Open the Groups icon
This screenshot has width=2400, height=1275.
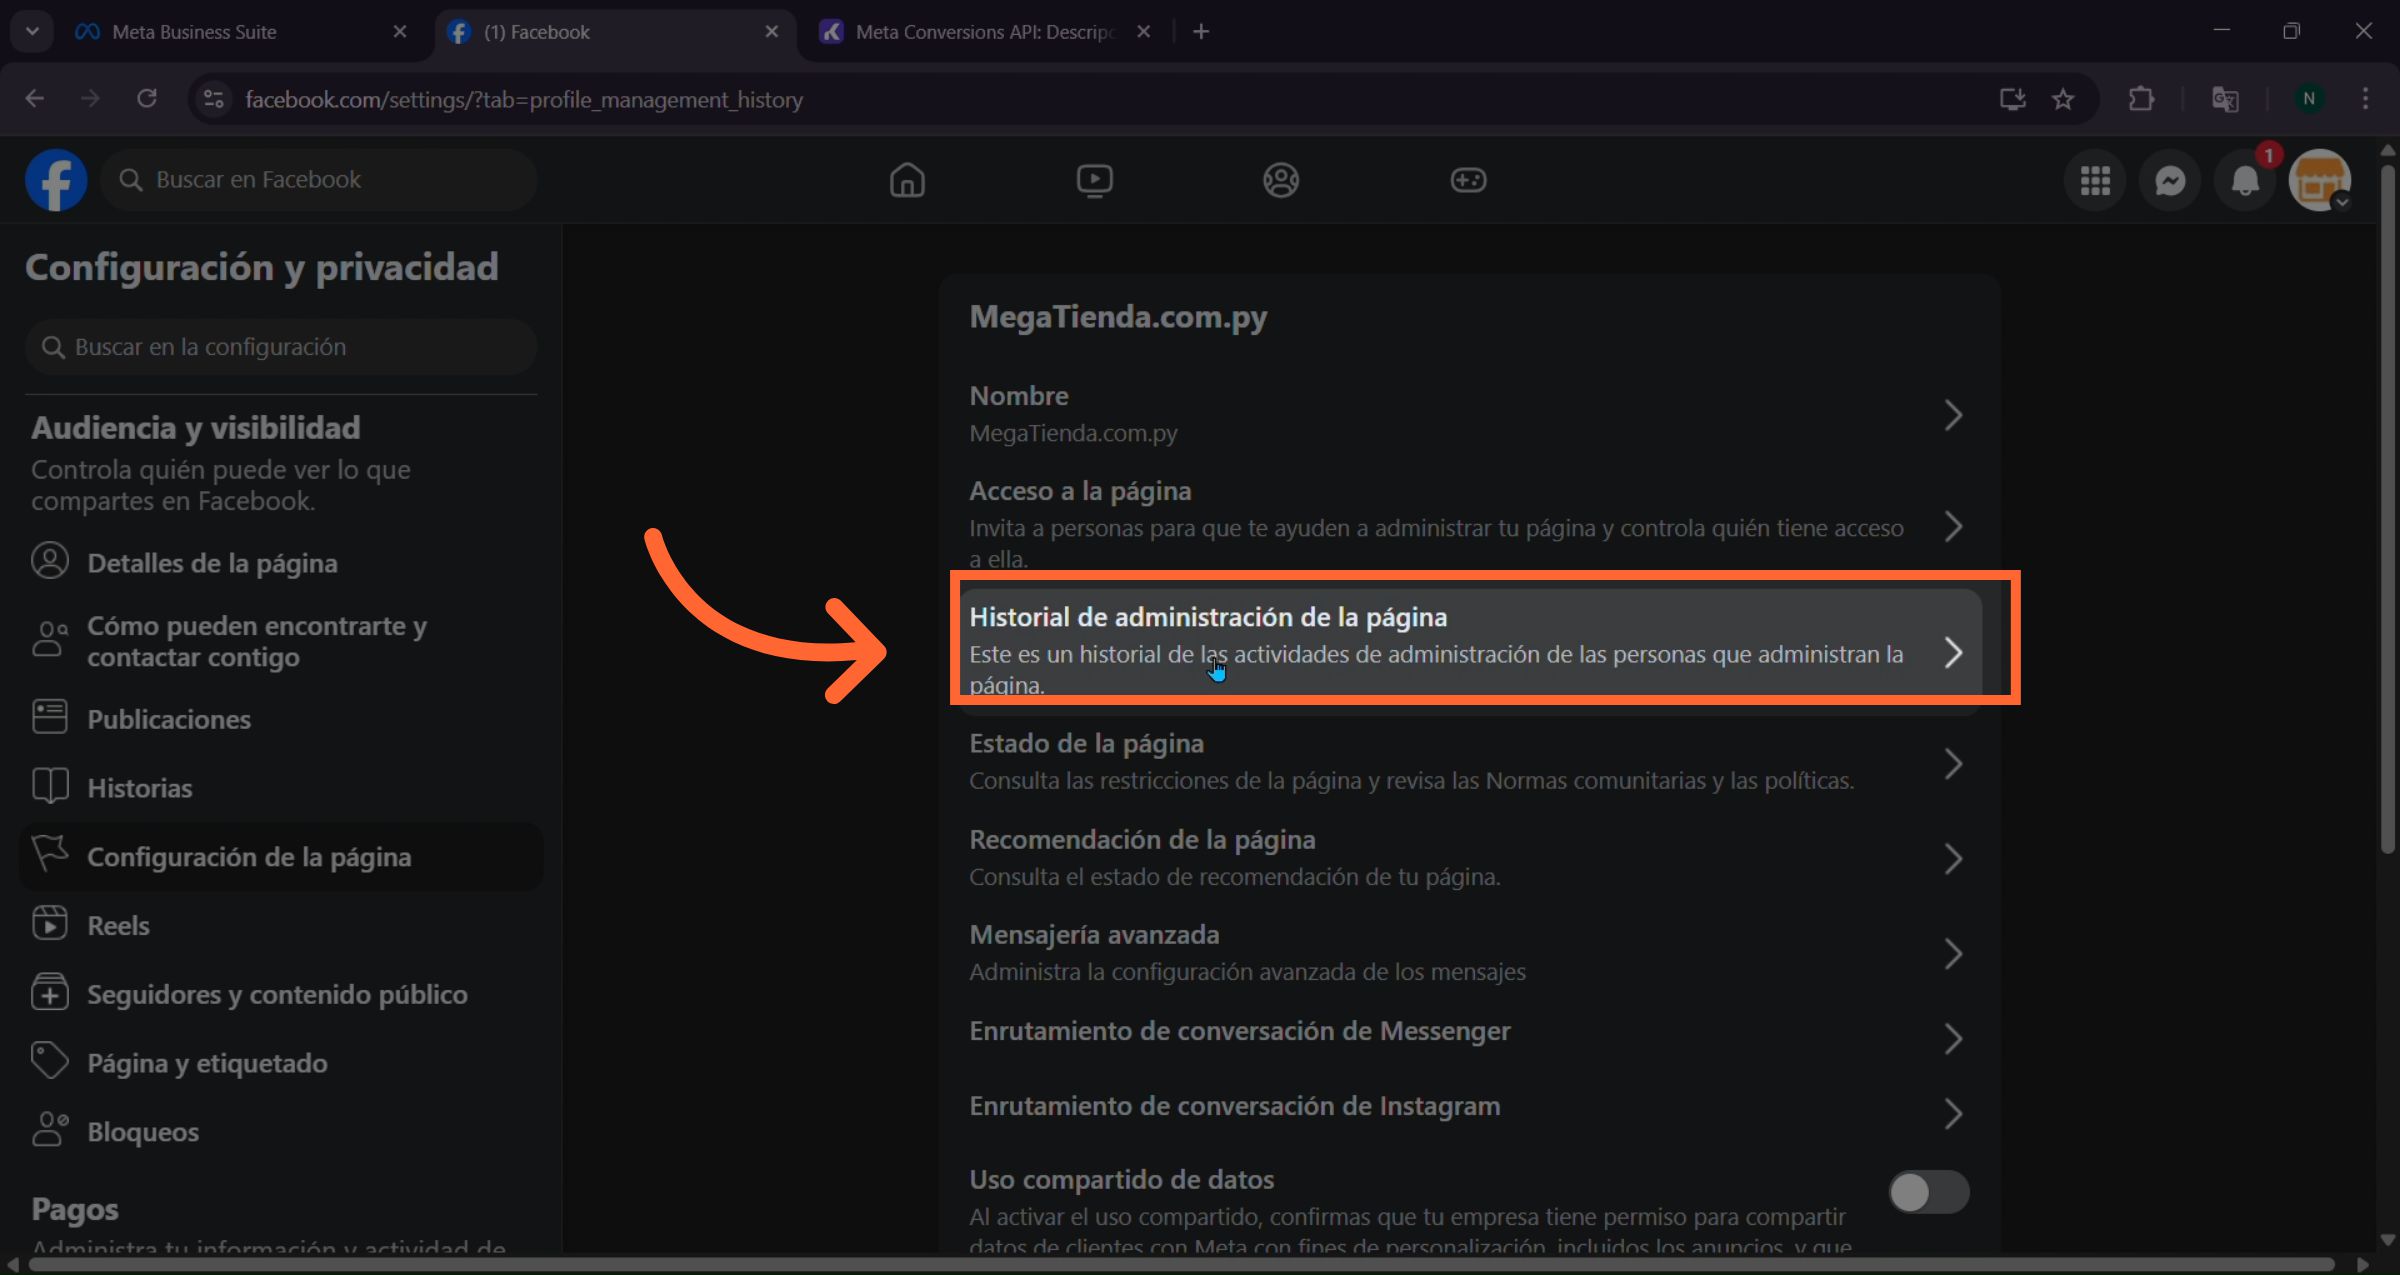1281,180
